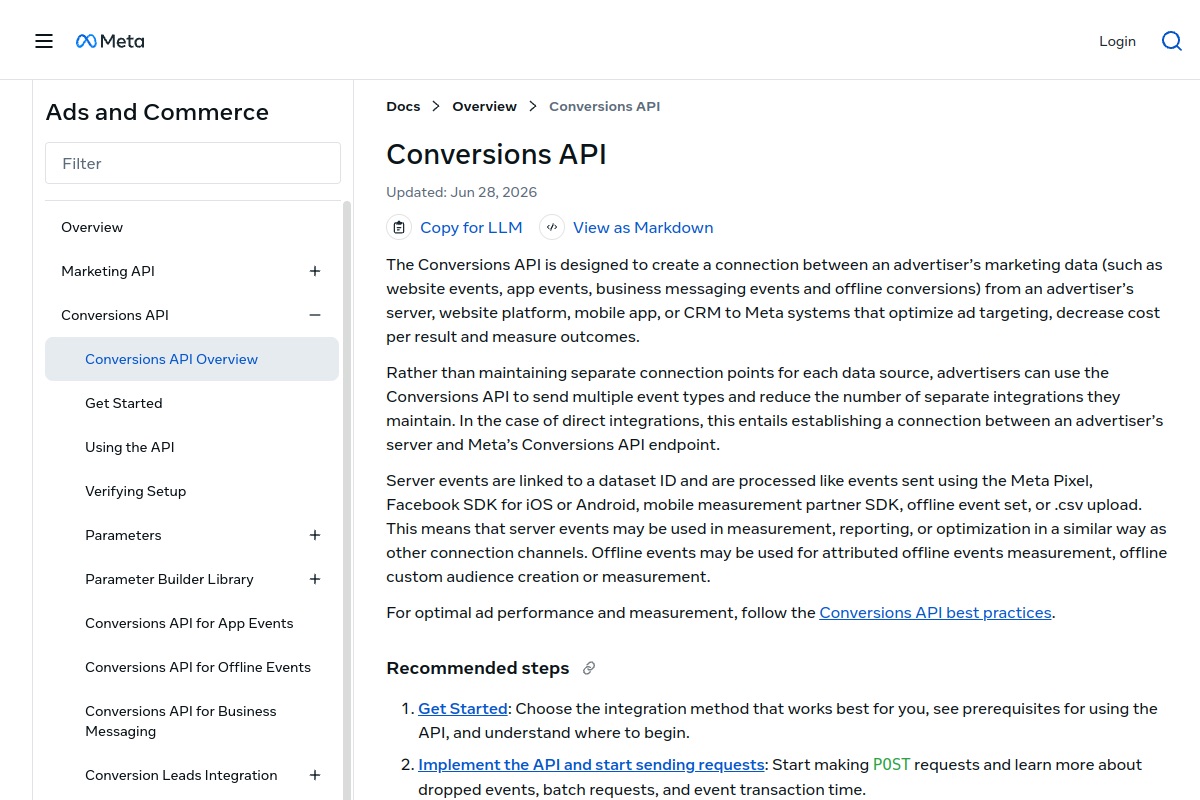This screenshot has height=800, width=1200.
Task: Go to Docs breadcrumb
Action: pyautogui.click(x=403, y=106)
